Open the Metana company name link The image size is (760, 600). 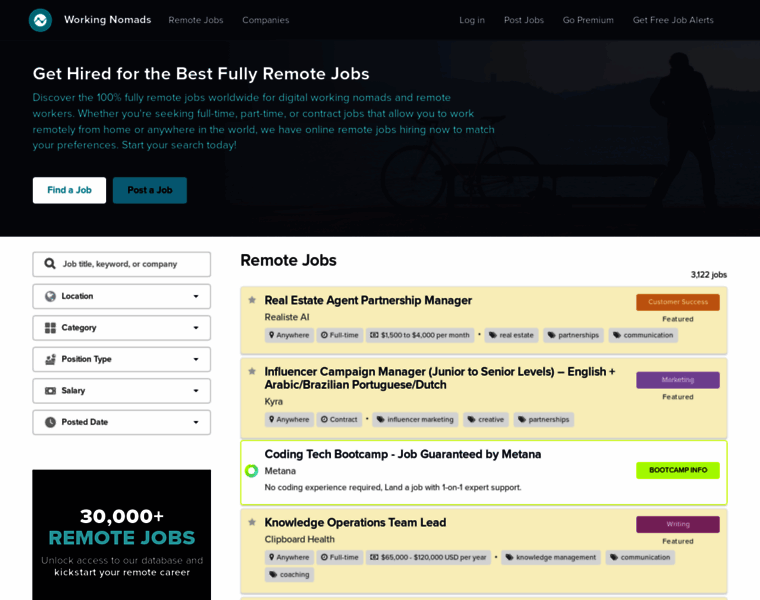(280, 471)
